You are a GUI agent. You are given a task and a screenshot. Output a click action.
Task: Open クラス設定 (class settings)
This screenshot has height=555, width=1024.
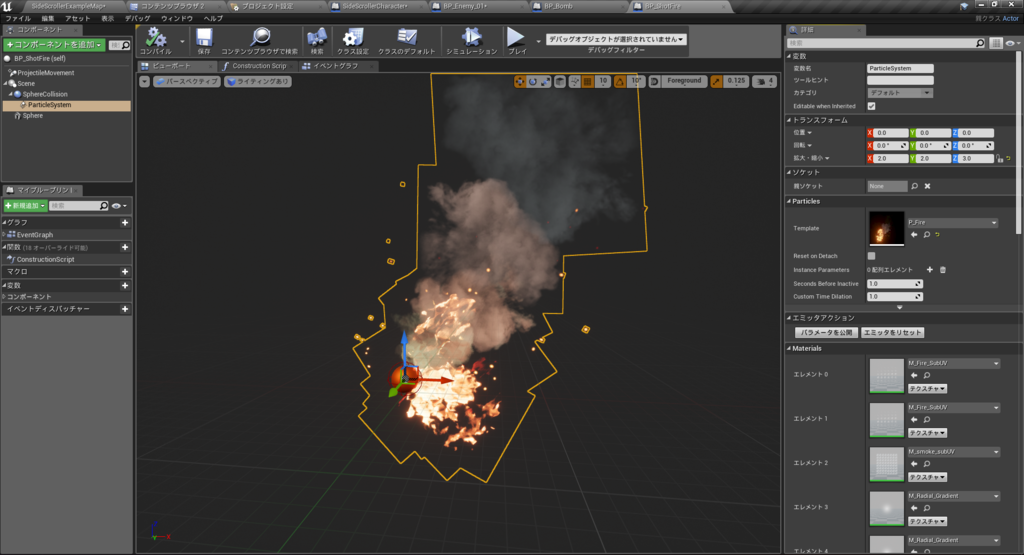(x=353, y=40)
